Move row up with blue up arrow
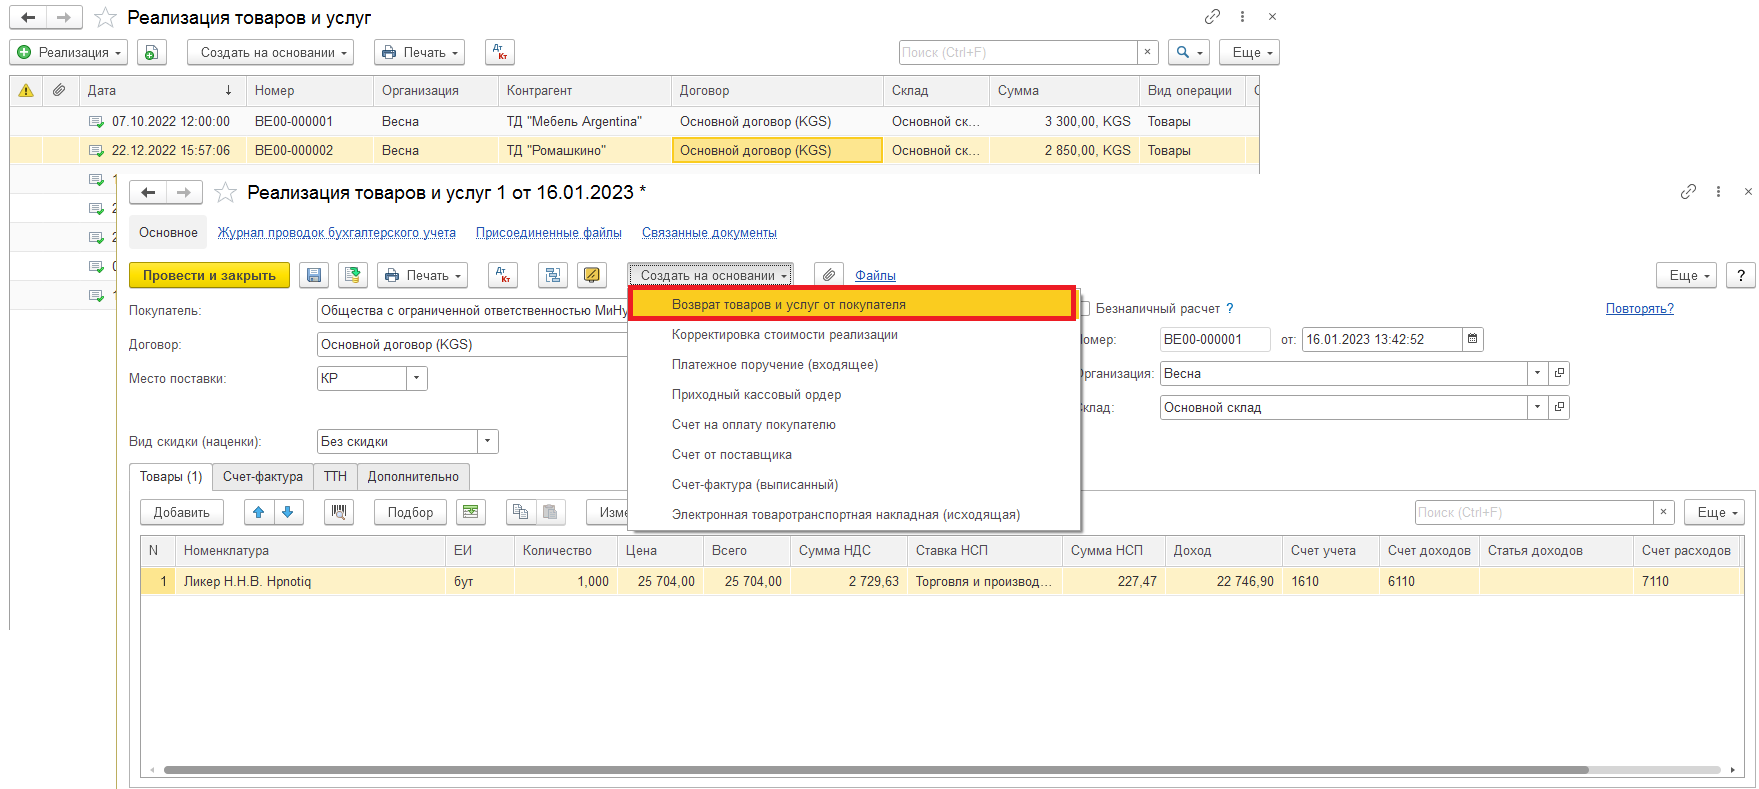 coord(259,512)
